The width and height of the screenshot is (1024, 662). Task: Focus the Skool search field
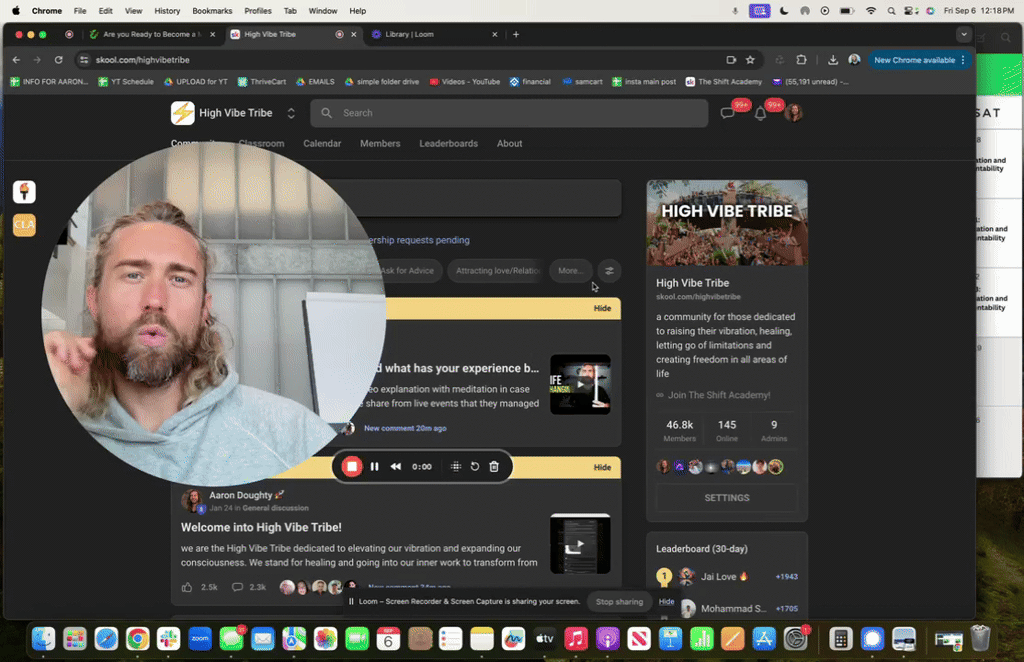(x=509, y=113)
